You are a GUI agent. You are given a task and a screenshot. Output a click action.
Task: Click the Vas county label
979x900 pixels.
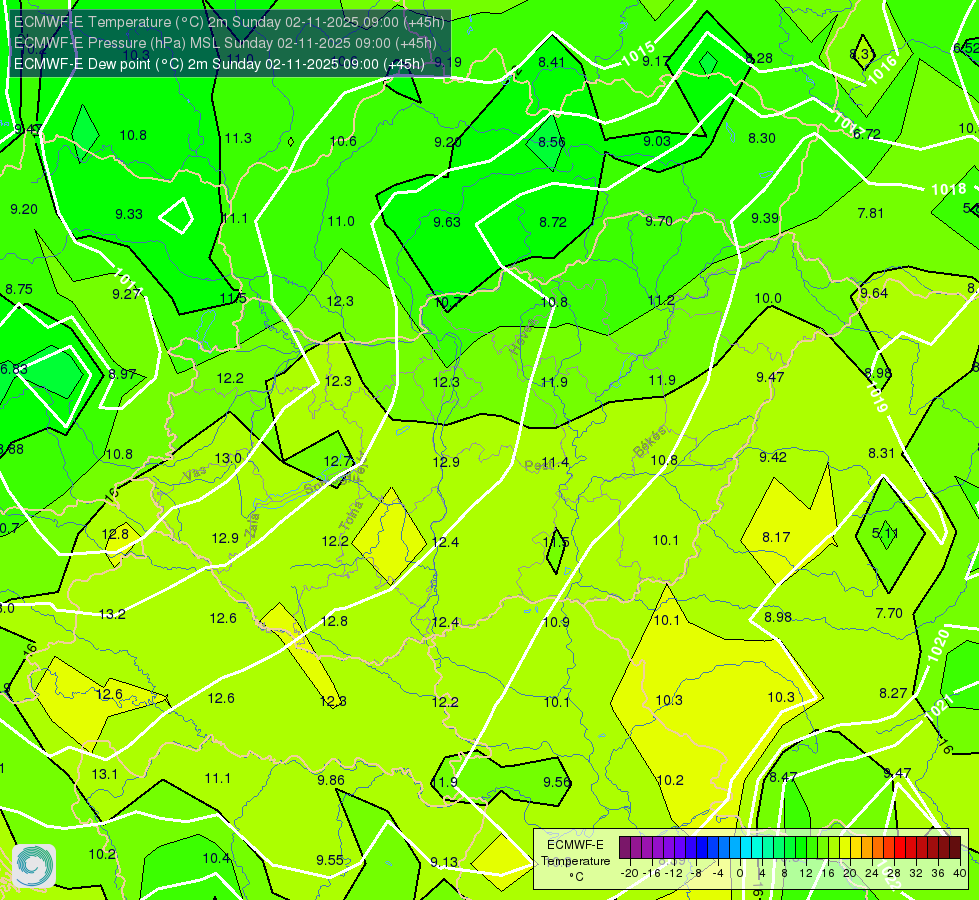point(195,475)
